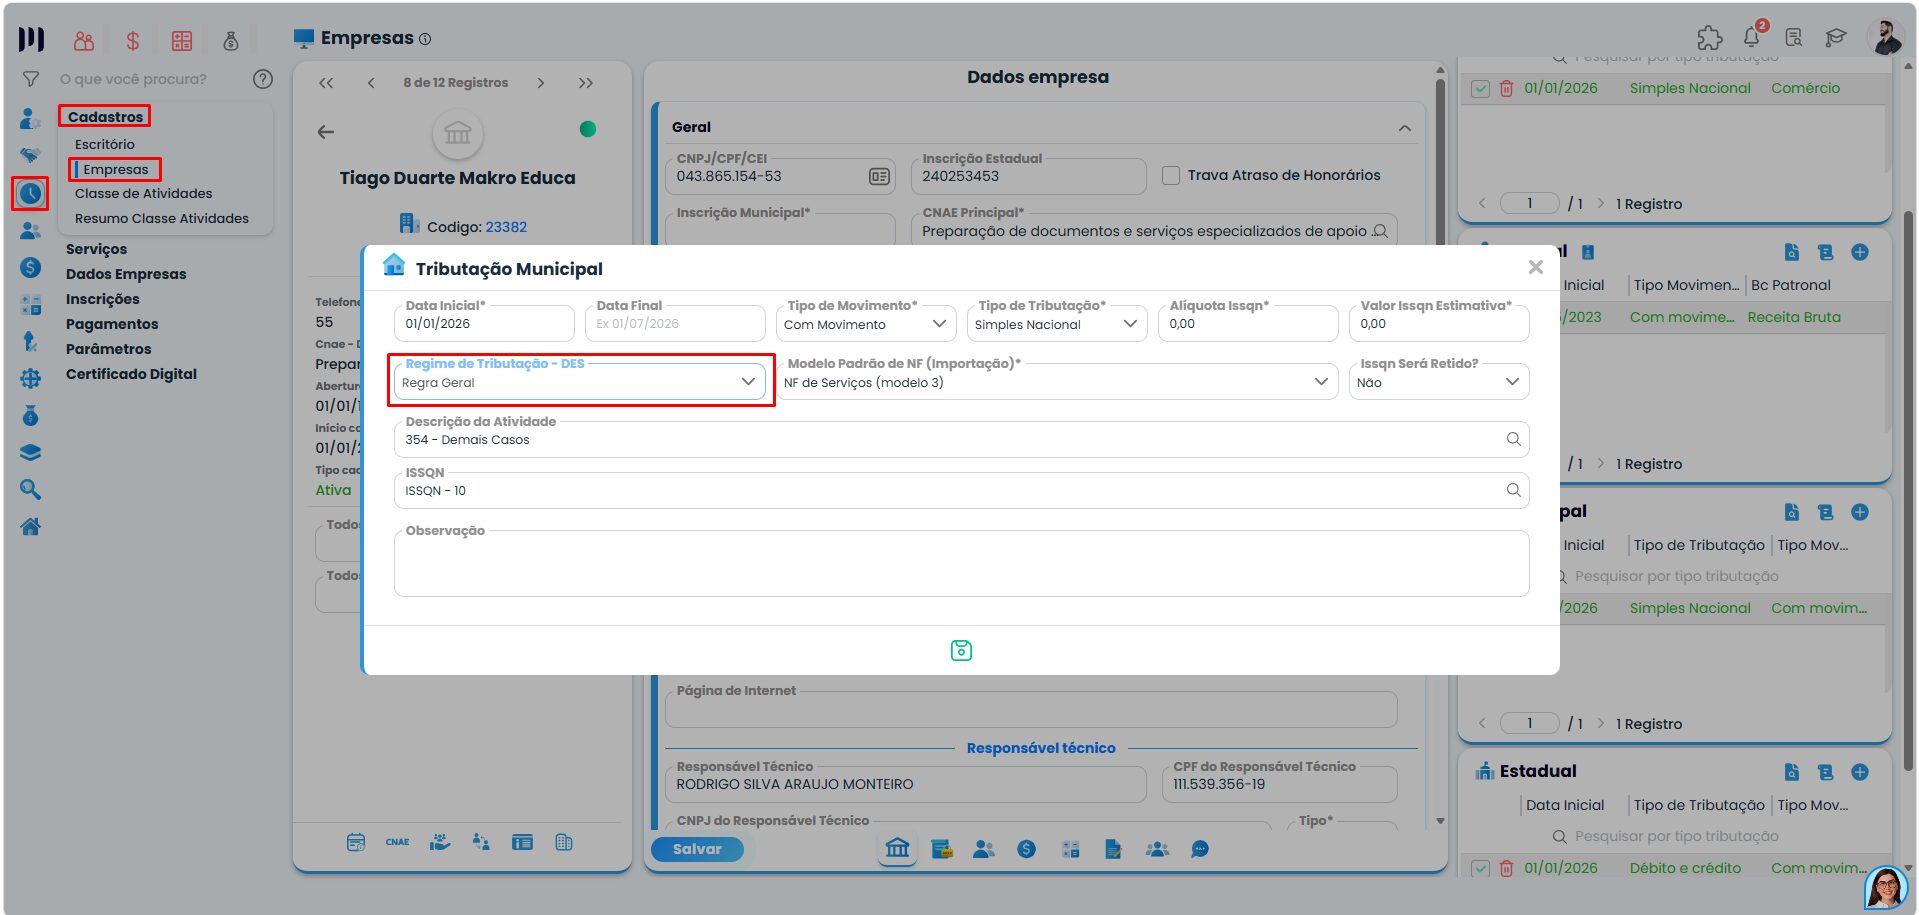Click company code link 23382

pyautogui.click(x=506, y=227)
